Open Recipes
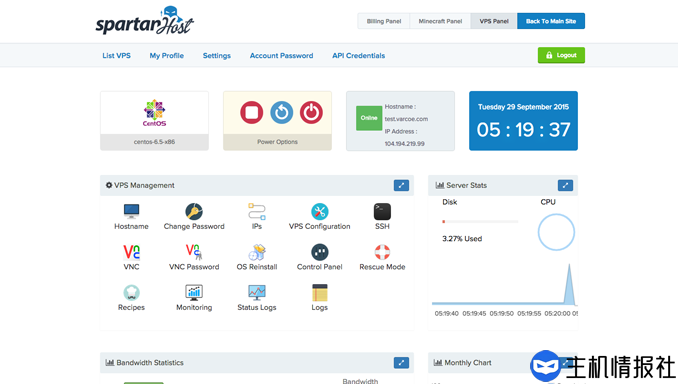The height and width of the screenshot is (384, 678). (131, 293)
